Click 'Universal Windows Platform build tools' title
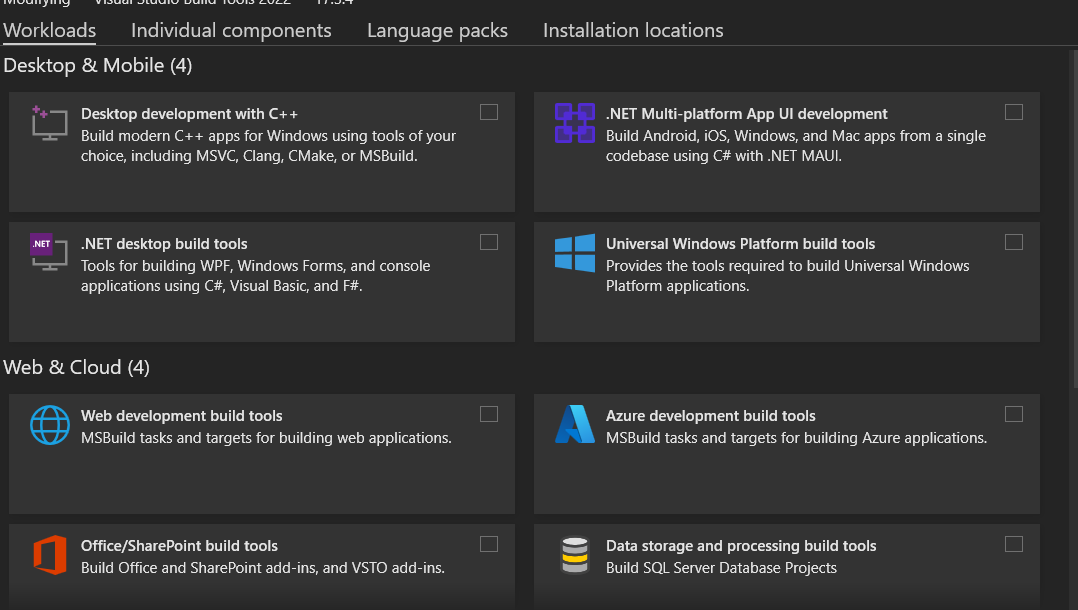The image size is (1078, 610). 740,243
